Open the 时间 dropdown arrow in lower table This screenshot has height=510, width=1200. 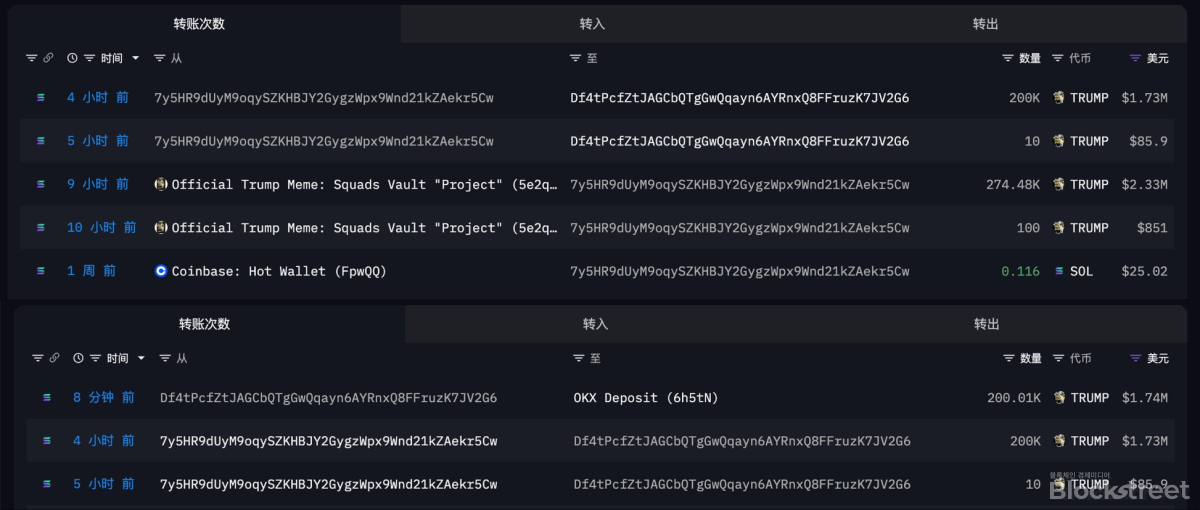[141, 358]
